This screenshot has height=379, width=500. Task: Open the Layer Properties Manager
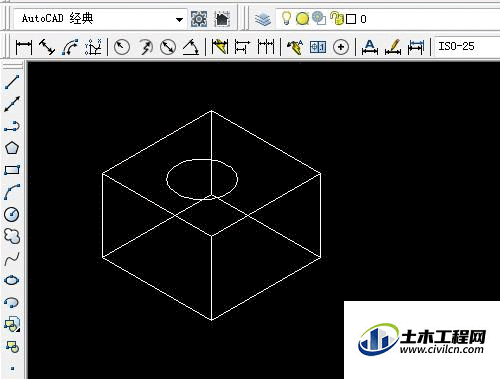[263, 19]
